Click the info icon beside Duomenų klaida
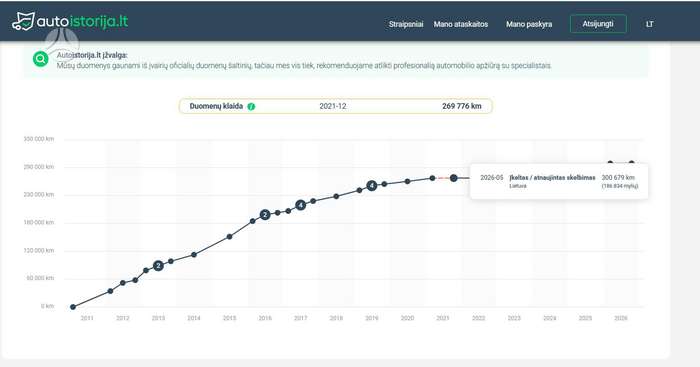This screenshot has height=367, width=700. [x=251, y=107]
